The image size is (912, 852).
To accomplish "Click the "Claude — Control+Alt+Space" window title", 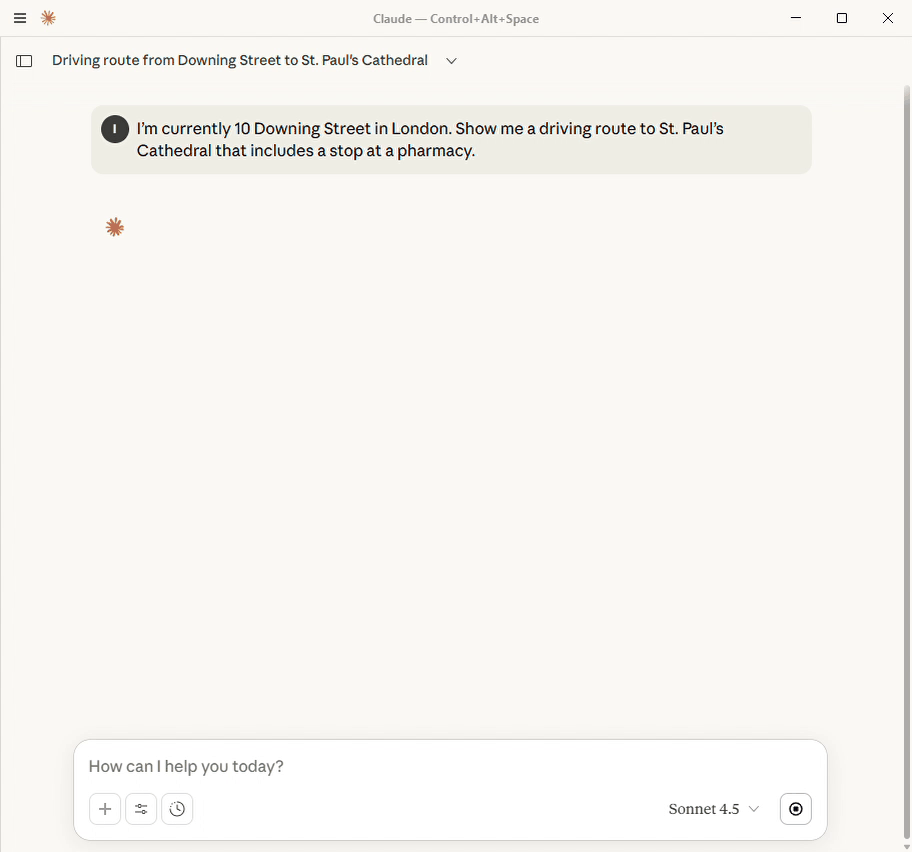I will [x=456, y=19].
